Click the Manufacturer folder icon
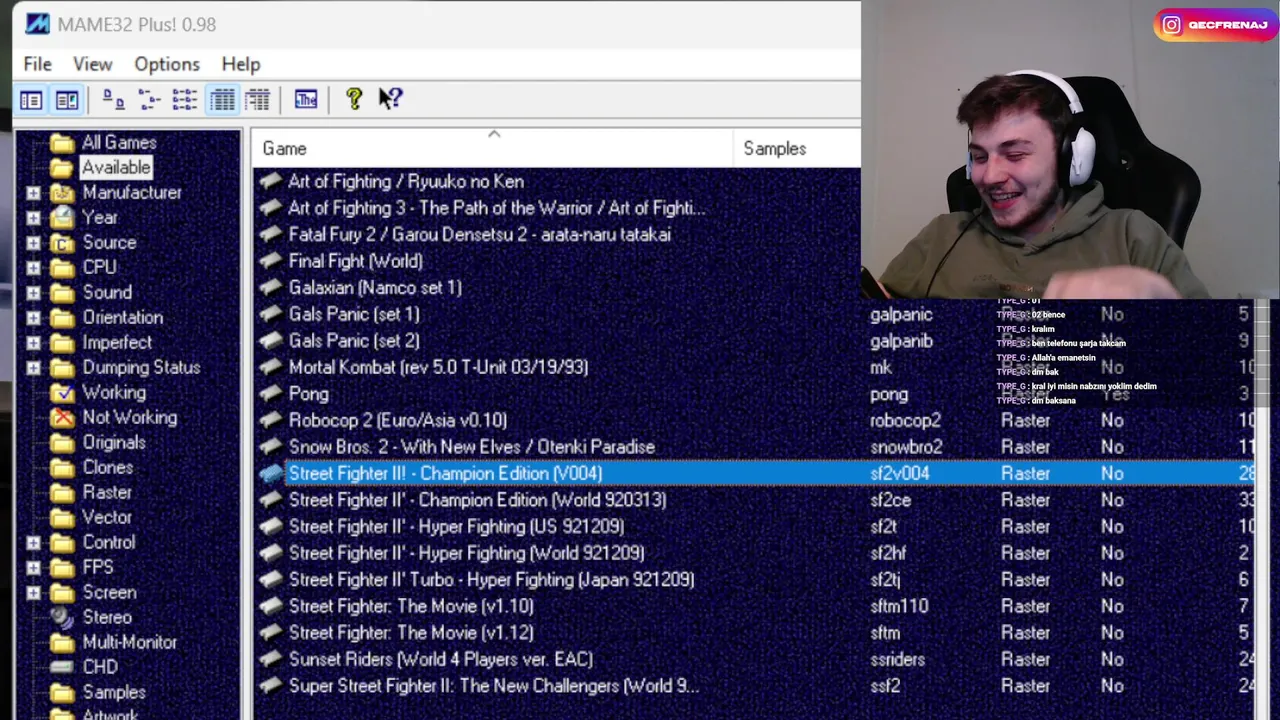1280x720 pixels. 62,193
